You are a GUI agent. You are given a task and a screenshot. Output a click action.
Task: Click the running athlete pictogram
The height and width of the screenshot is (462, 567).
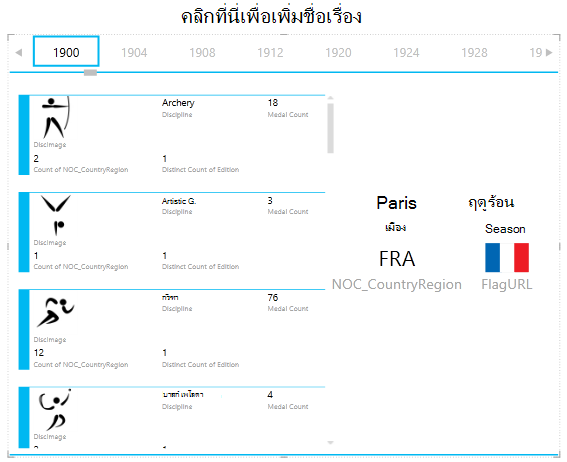pyautogui.click(x=56, y=312)
